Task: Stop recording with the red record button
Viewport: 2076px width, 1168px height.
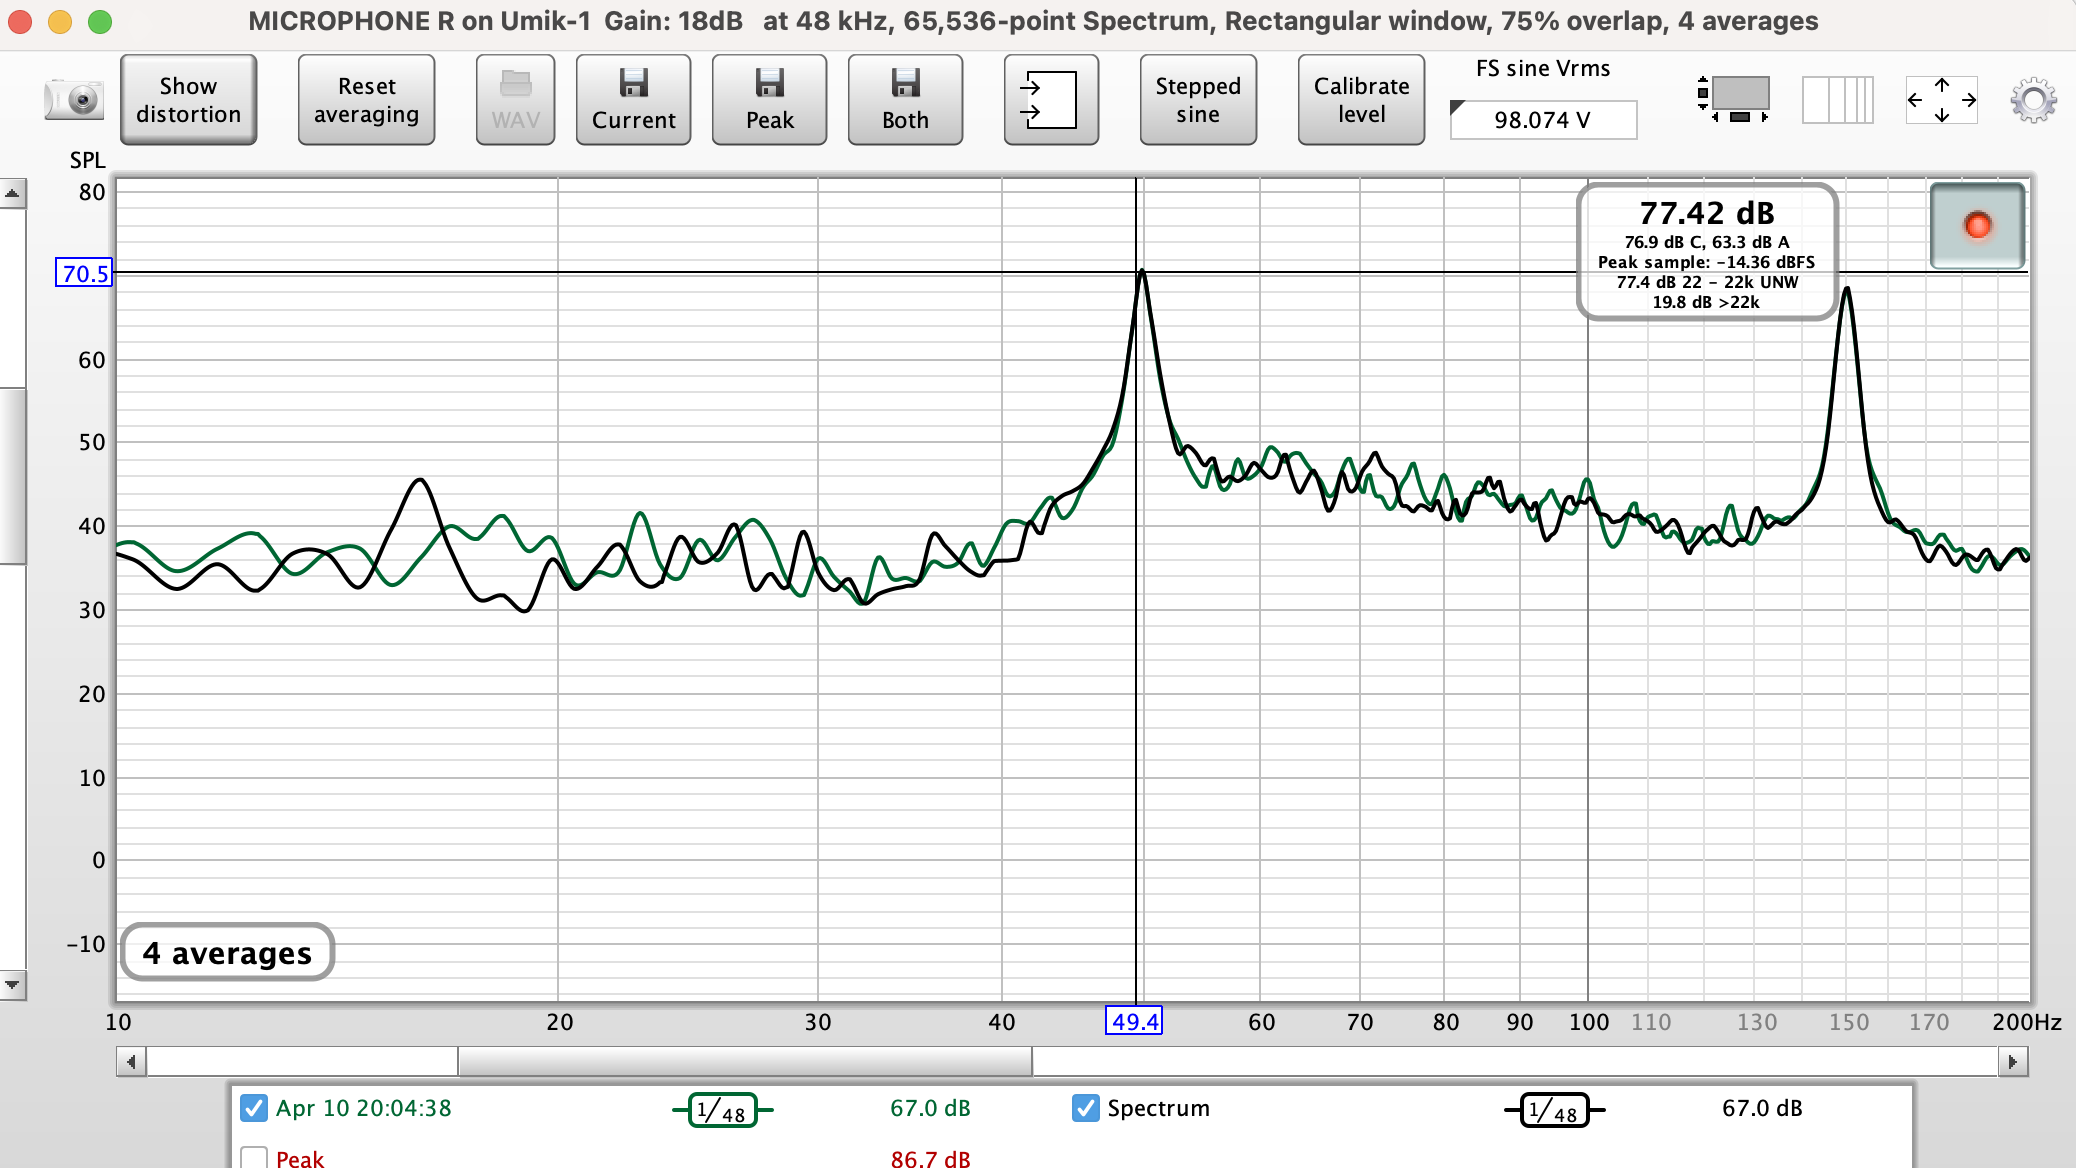Action: (1977, 226)
